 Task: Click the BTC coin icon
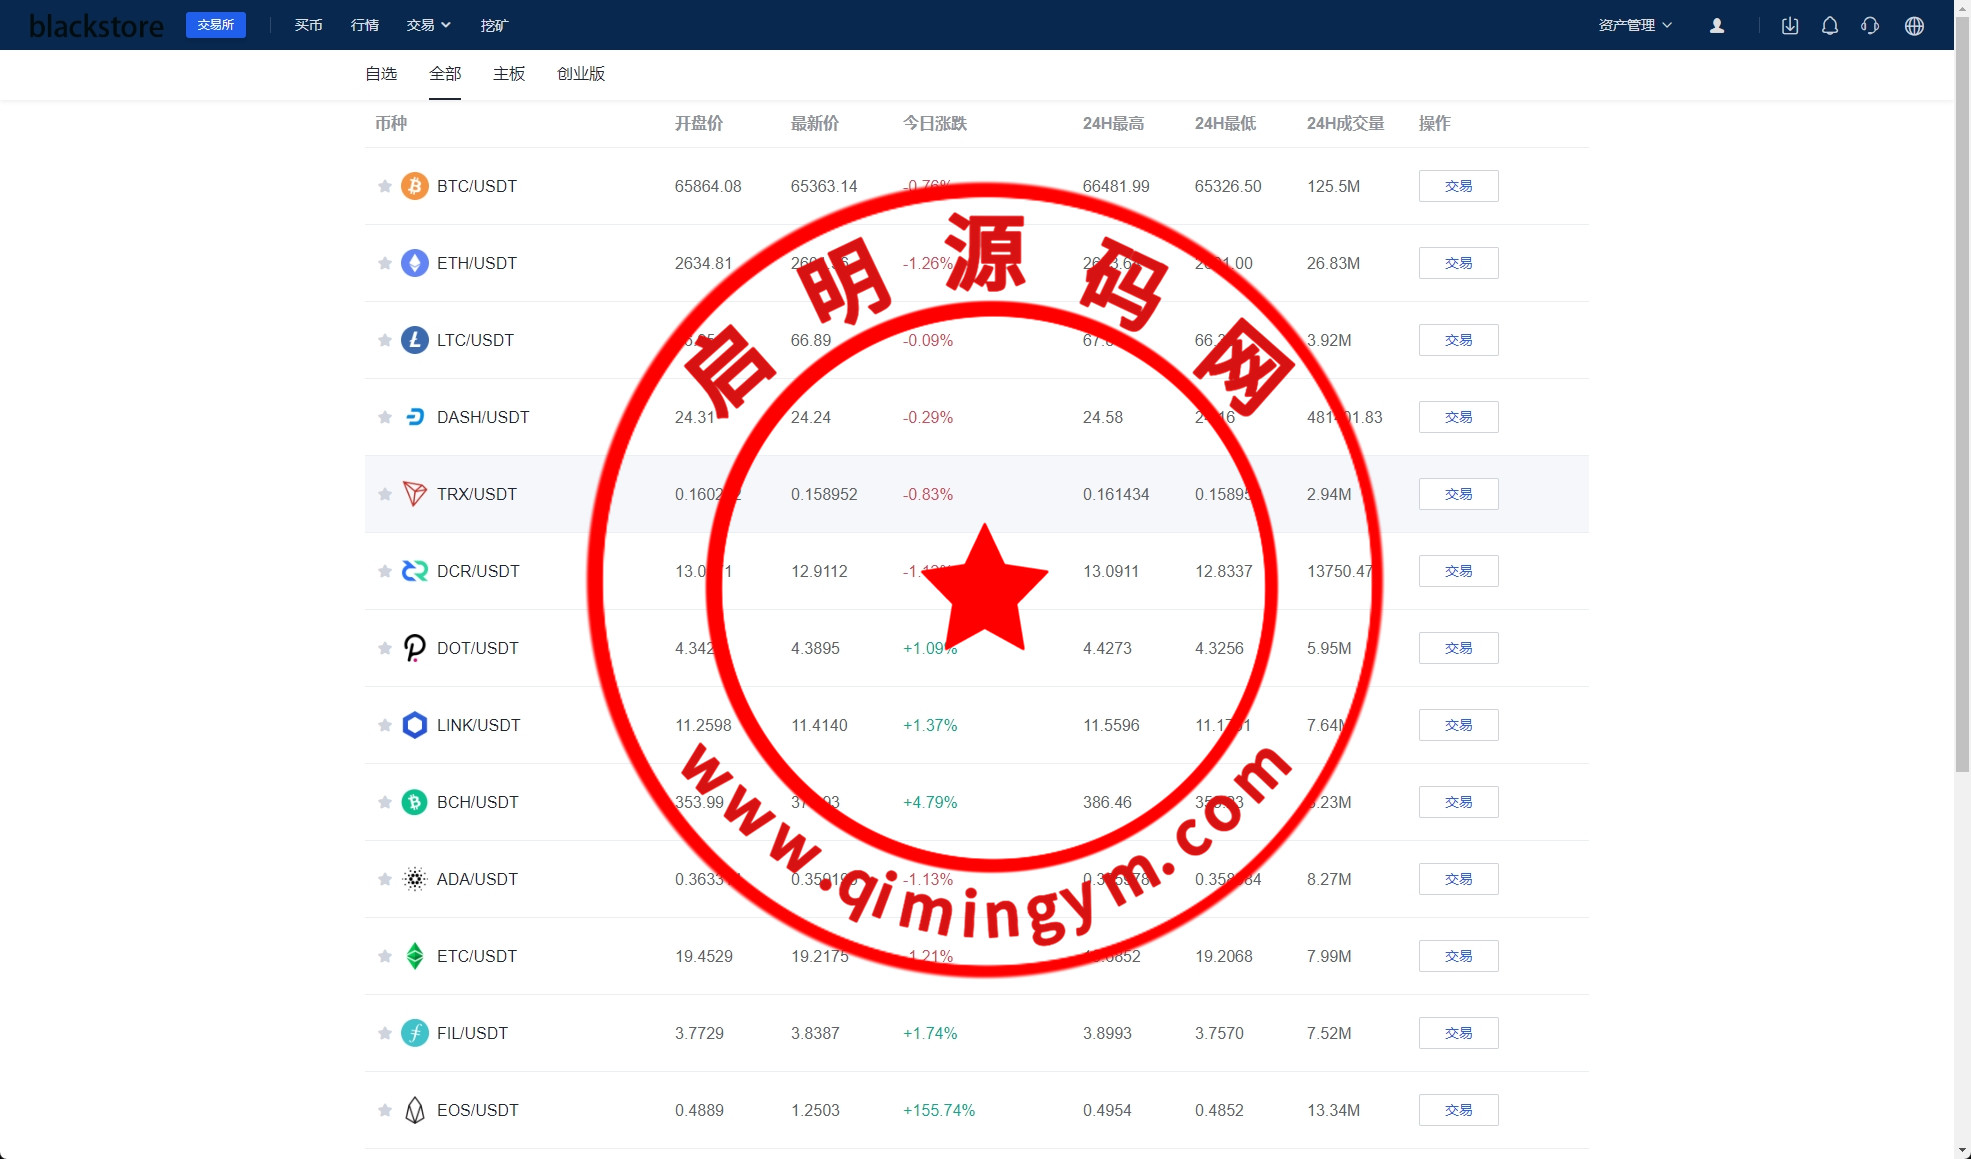(414, 186)
